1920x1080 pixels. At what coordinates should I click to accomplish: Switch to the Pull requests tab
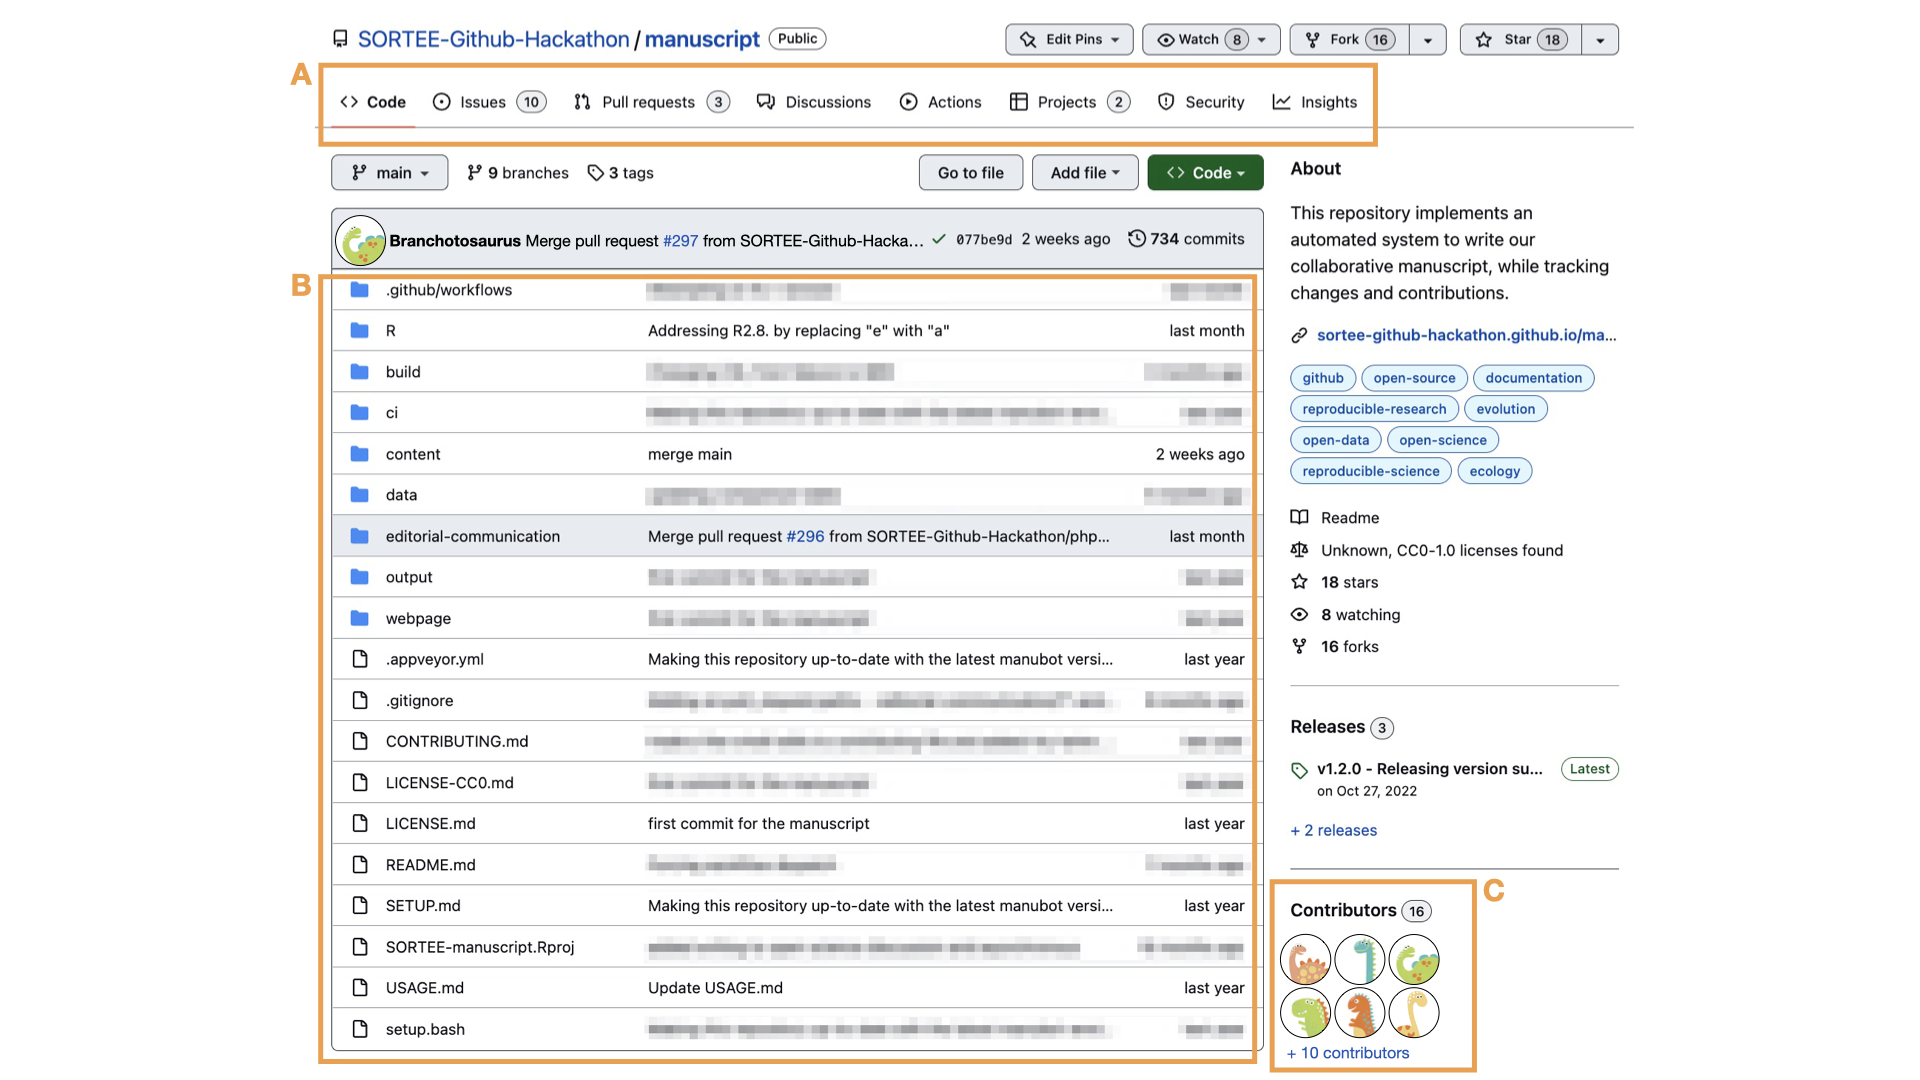click(x=652, y=102)
